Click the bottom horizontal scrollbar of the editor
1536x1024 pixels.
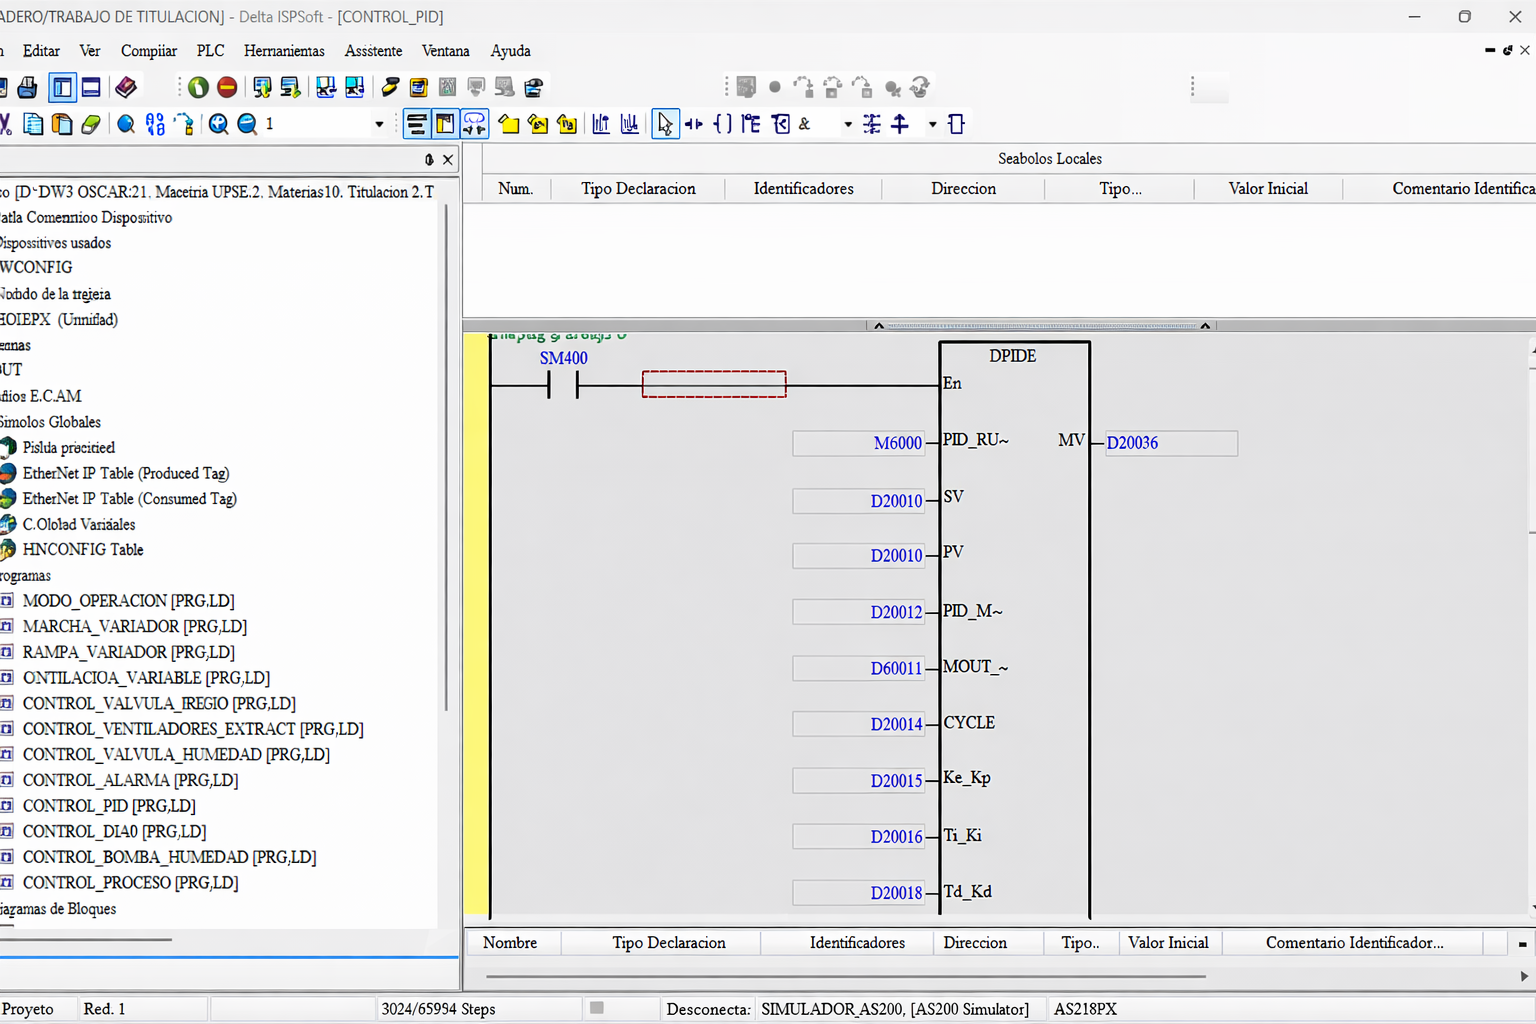pos(845,976)
